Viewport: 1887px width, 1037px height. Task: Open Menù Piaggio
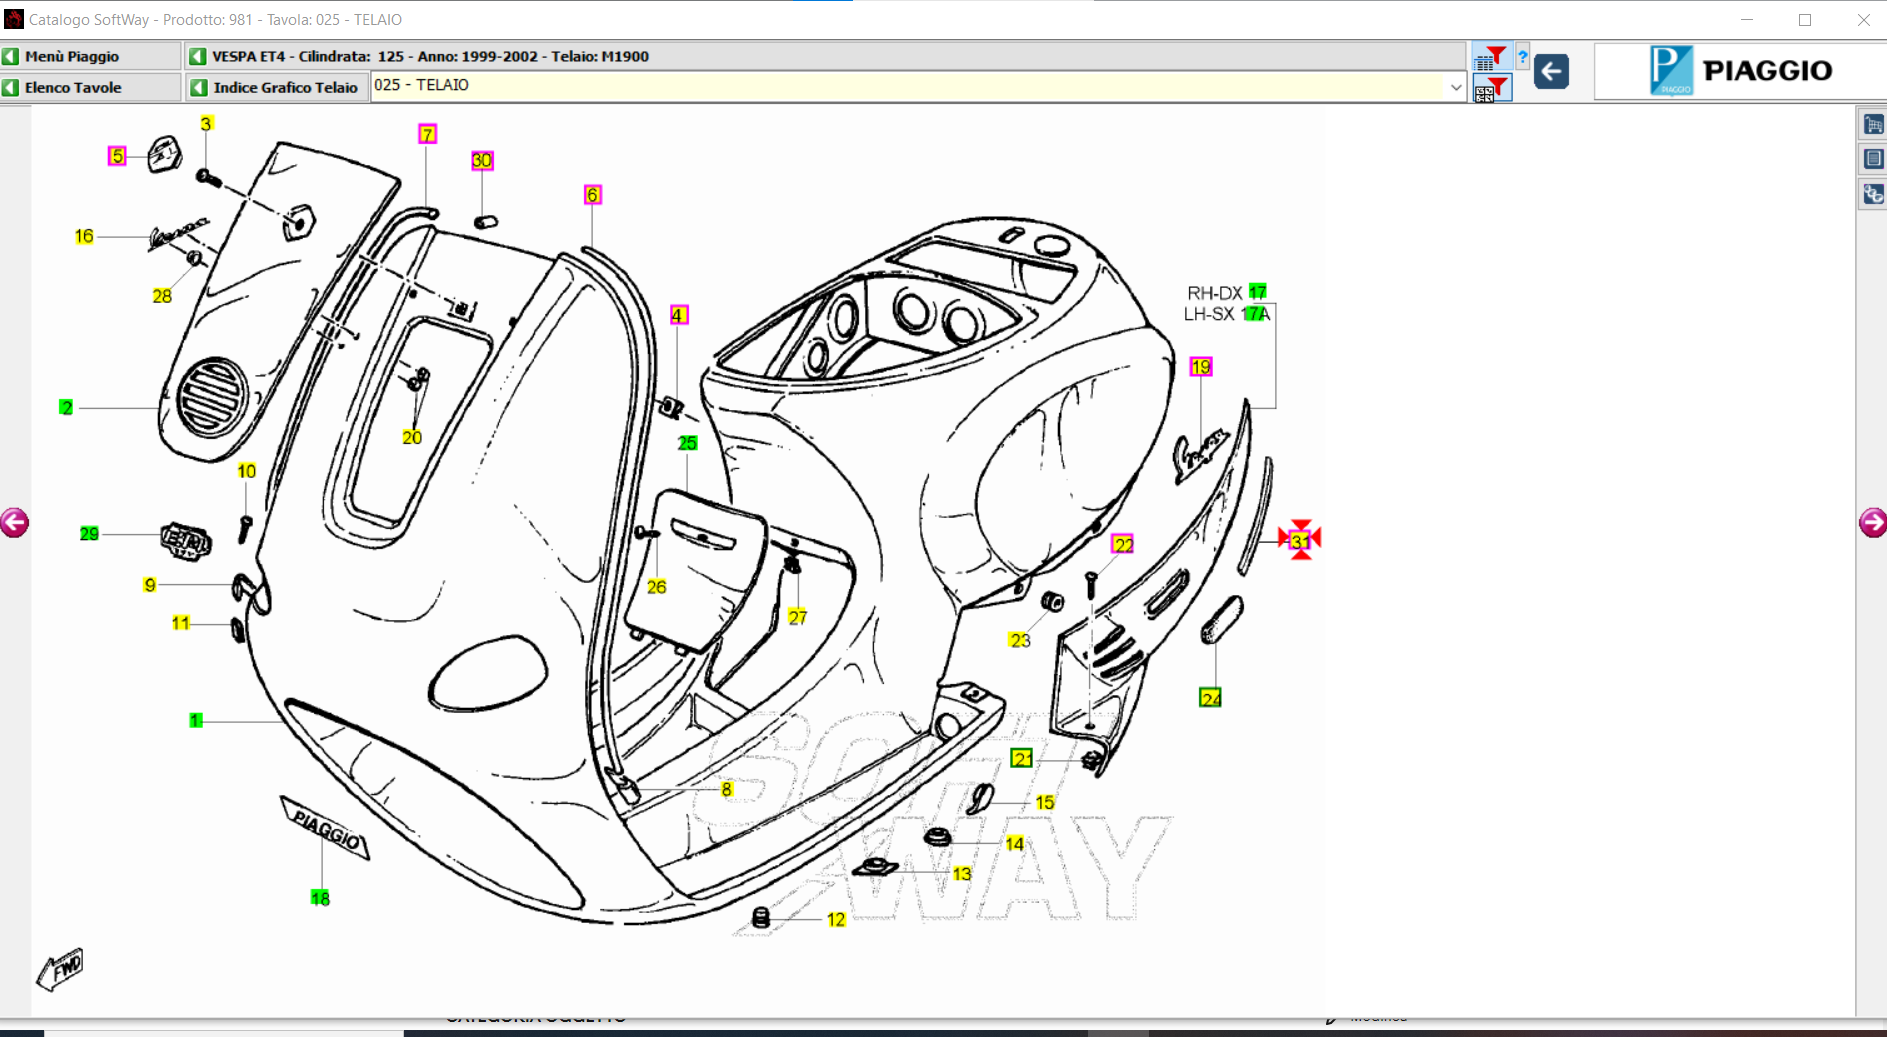[x=91, y=56]
